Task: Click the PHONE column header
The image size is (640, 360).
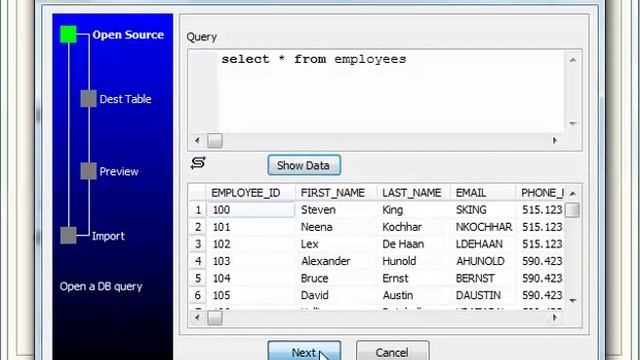Action: click(x=540, y=193)
